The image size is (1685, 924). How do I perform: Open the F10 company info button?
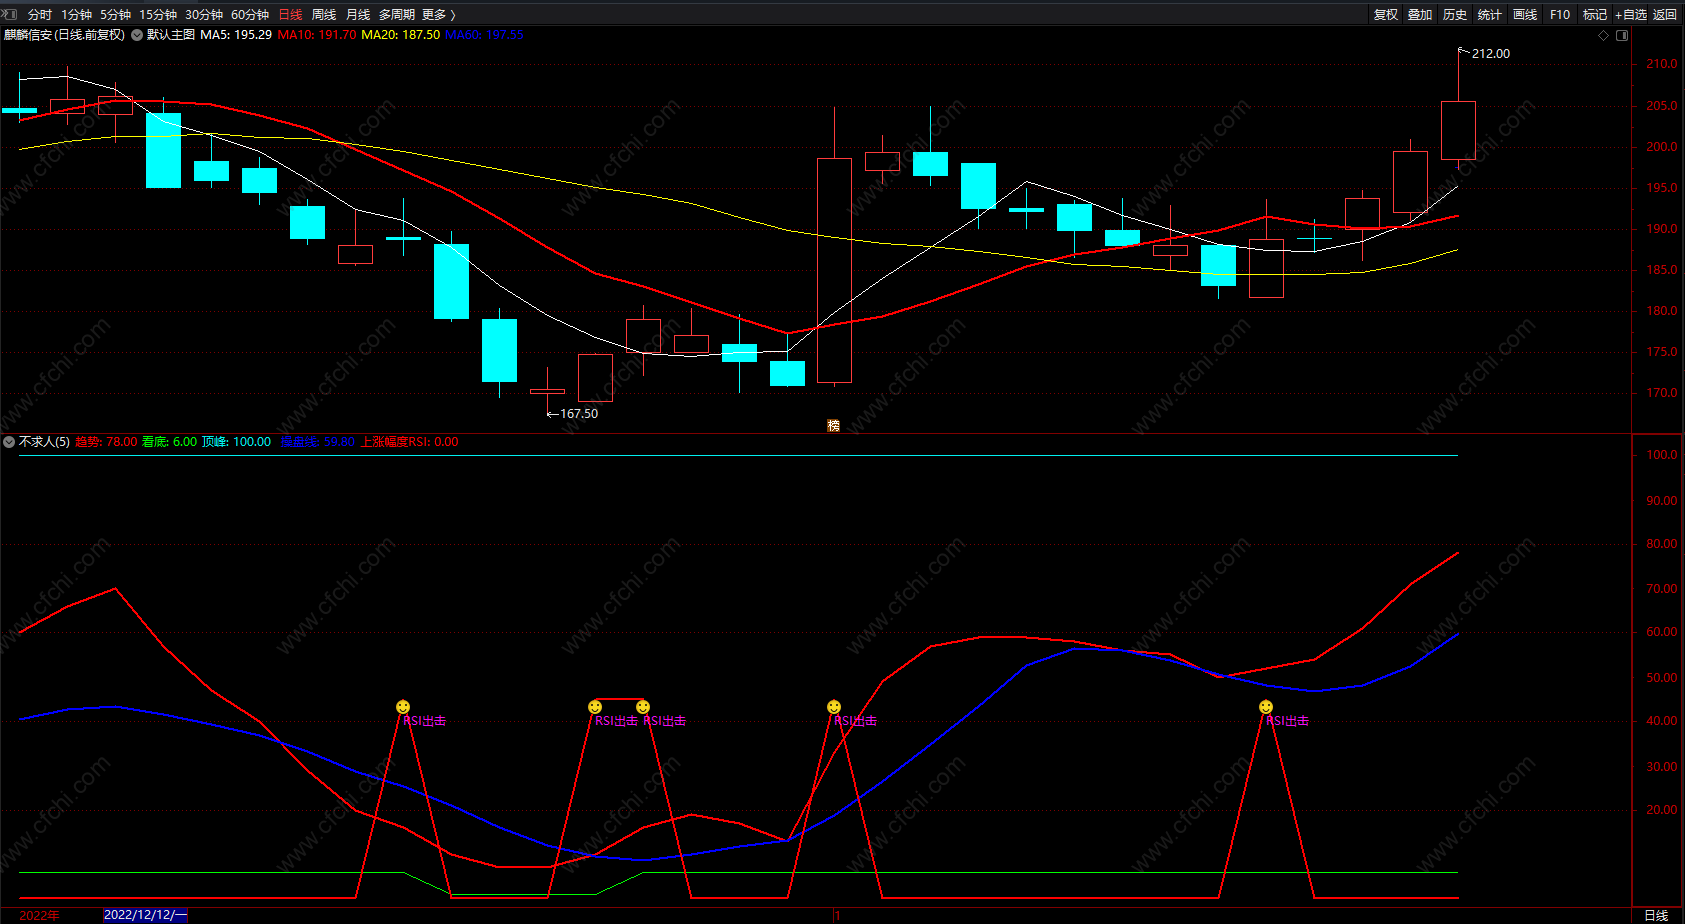1560,15
